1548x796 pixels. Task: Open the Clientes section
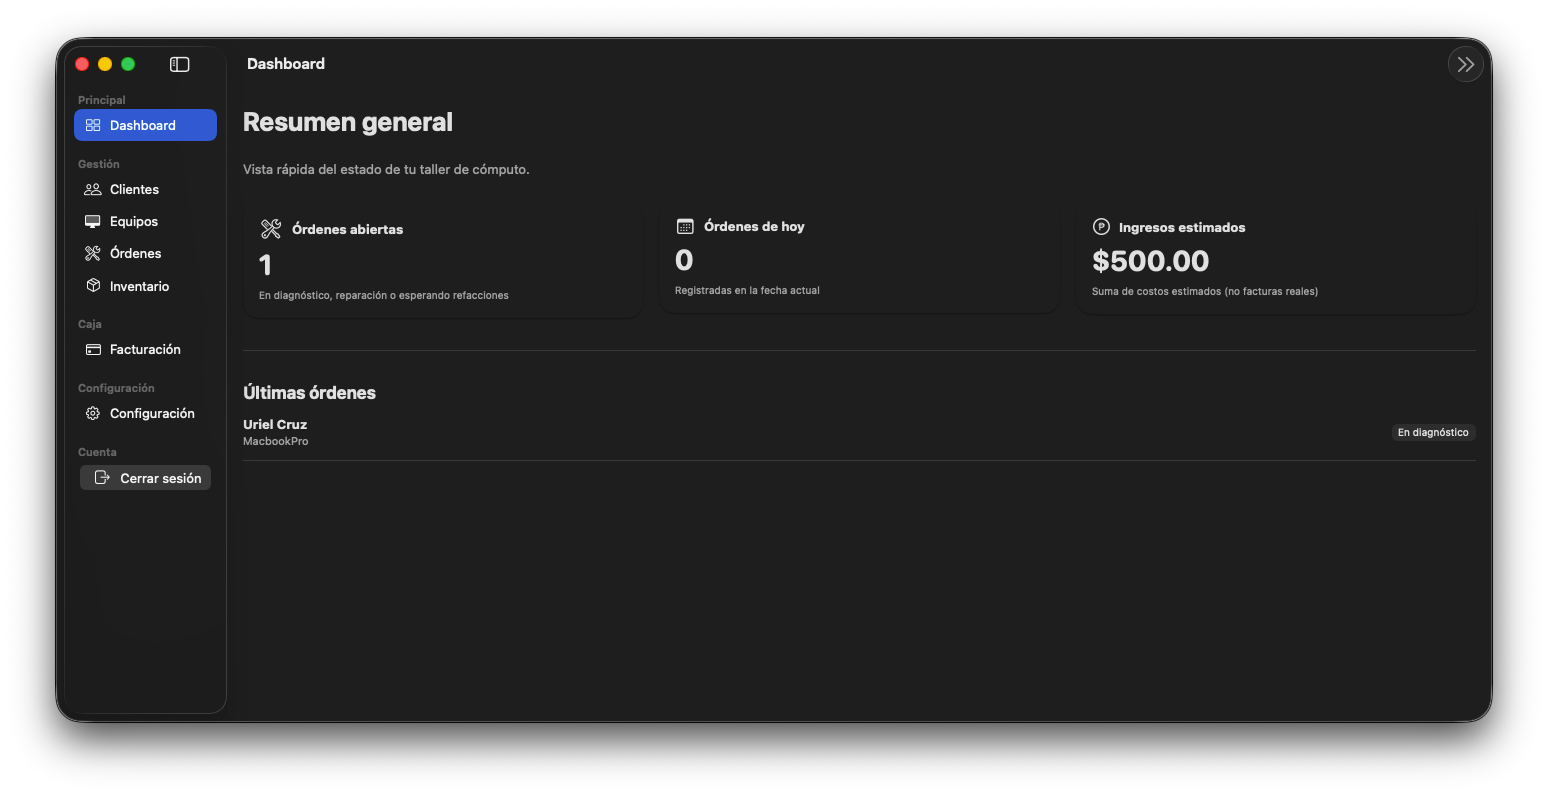pyautogui.click(x=134, y=189)
